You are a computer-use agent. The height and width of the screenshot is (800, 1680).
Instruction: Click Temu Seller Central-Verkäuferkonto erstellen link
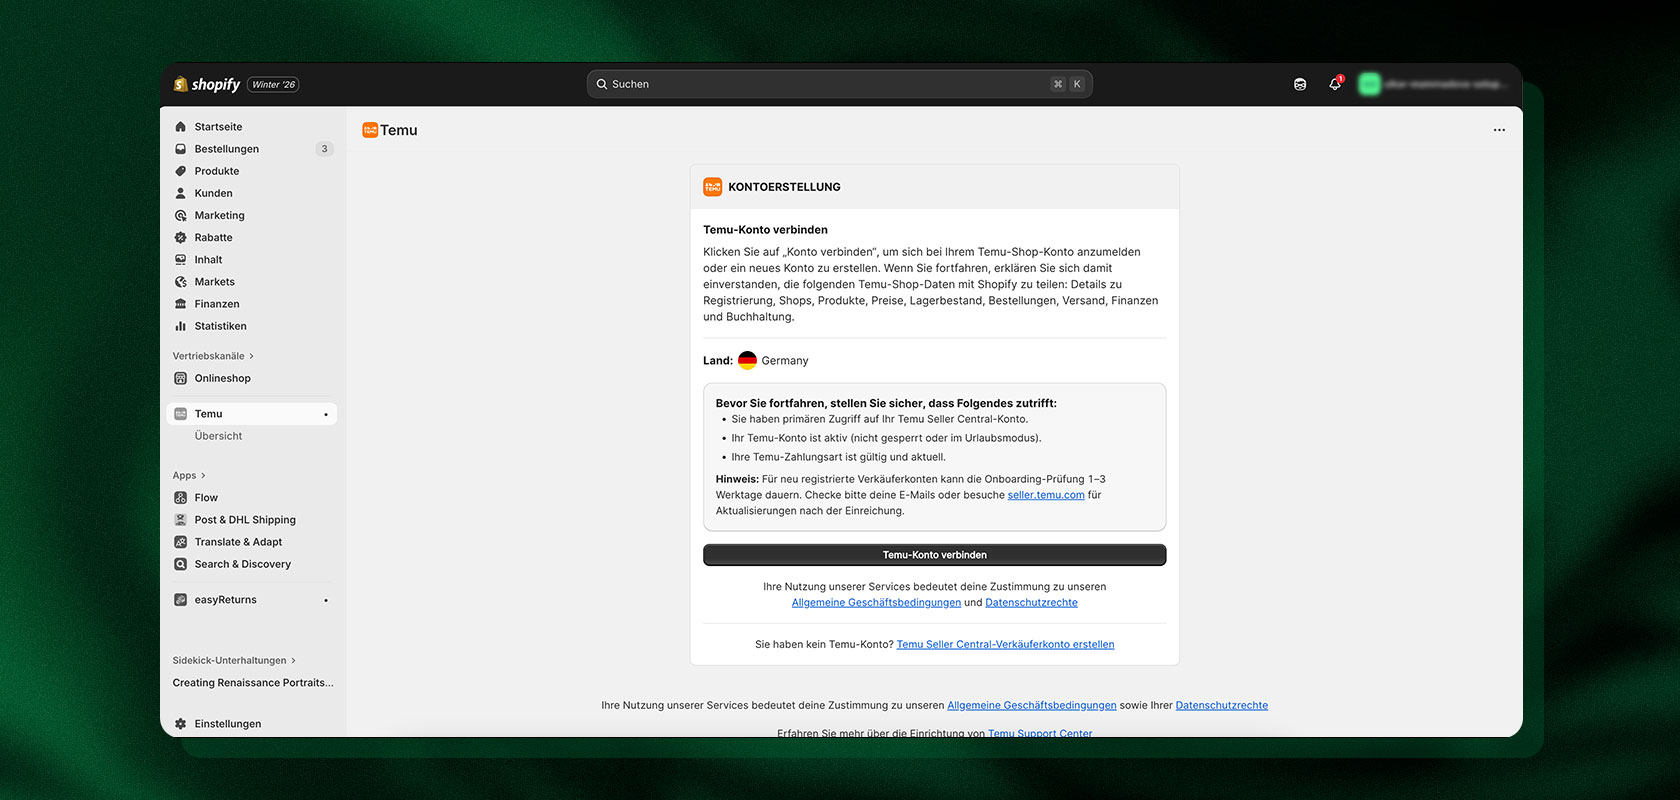(1005, 645)
